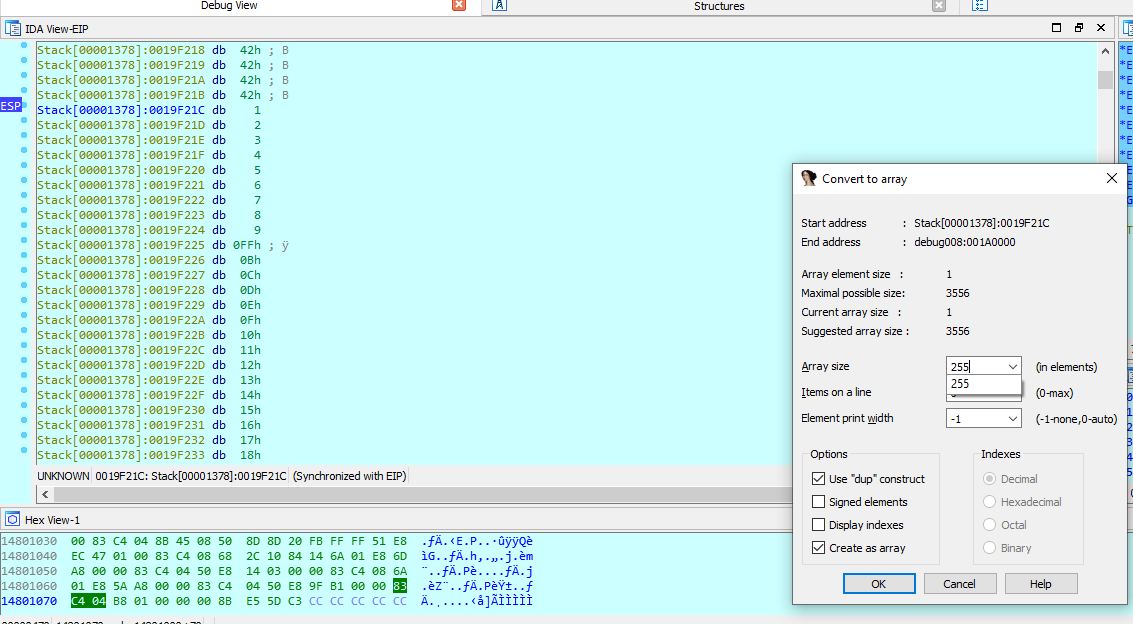Enable Display indexes option
Image resolution: width=1133 pixels, height=624 pixels.
tap(818, 525)
